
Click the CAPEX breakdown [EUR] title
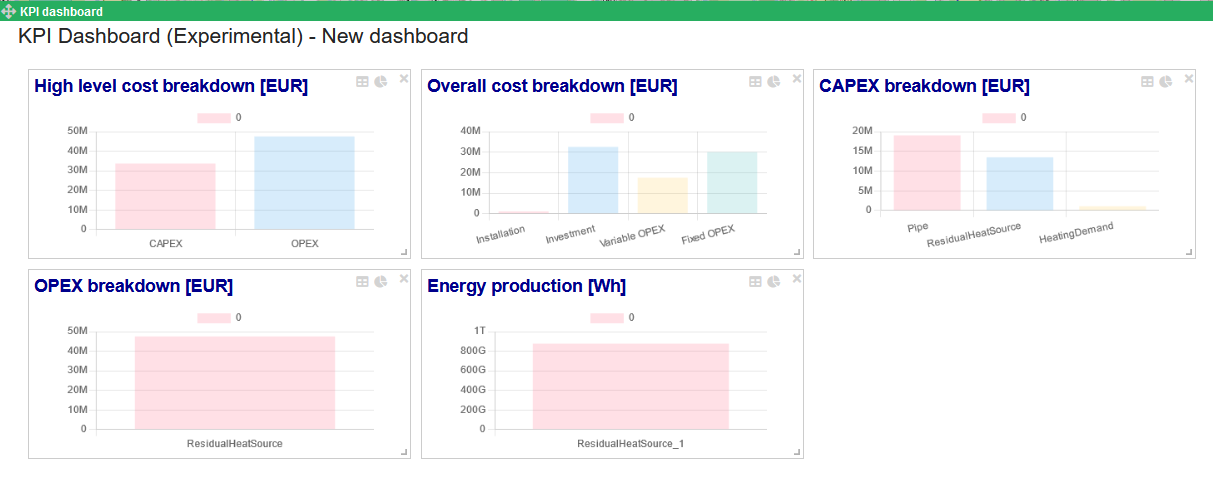pos(924,86)
